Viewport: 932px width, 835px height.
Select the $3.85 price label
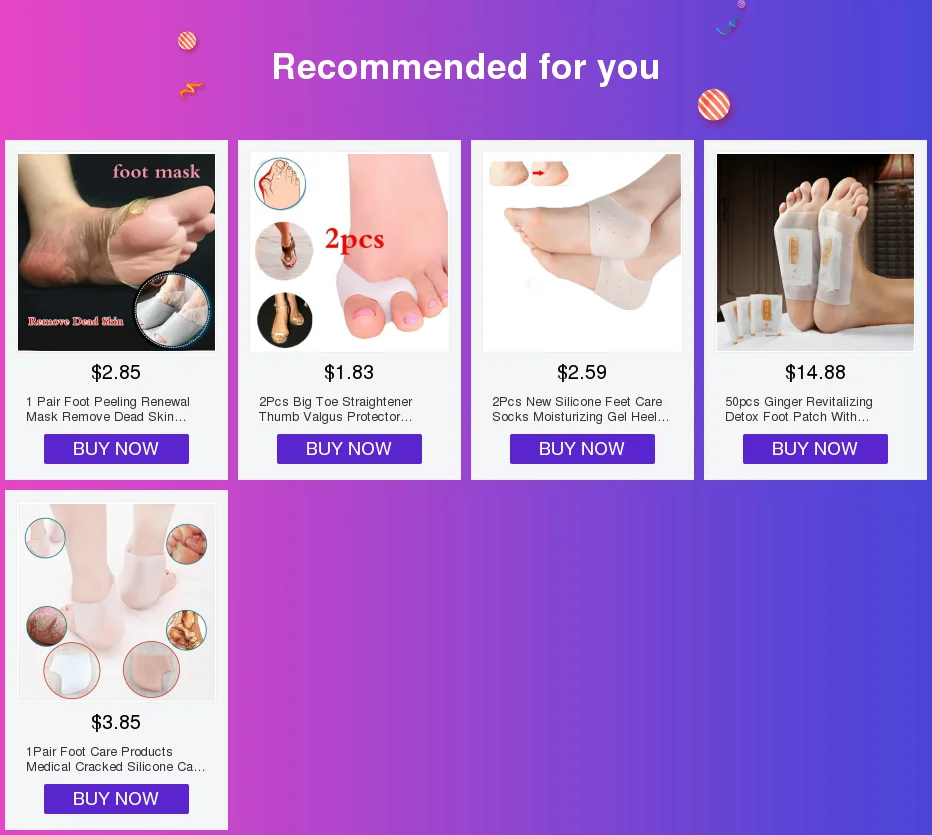[x=116, y=723]
